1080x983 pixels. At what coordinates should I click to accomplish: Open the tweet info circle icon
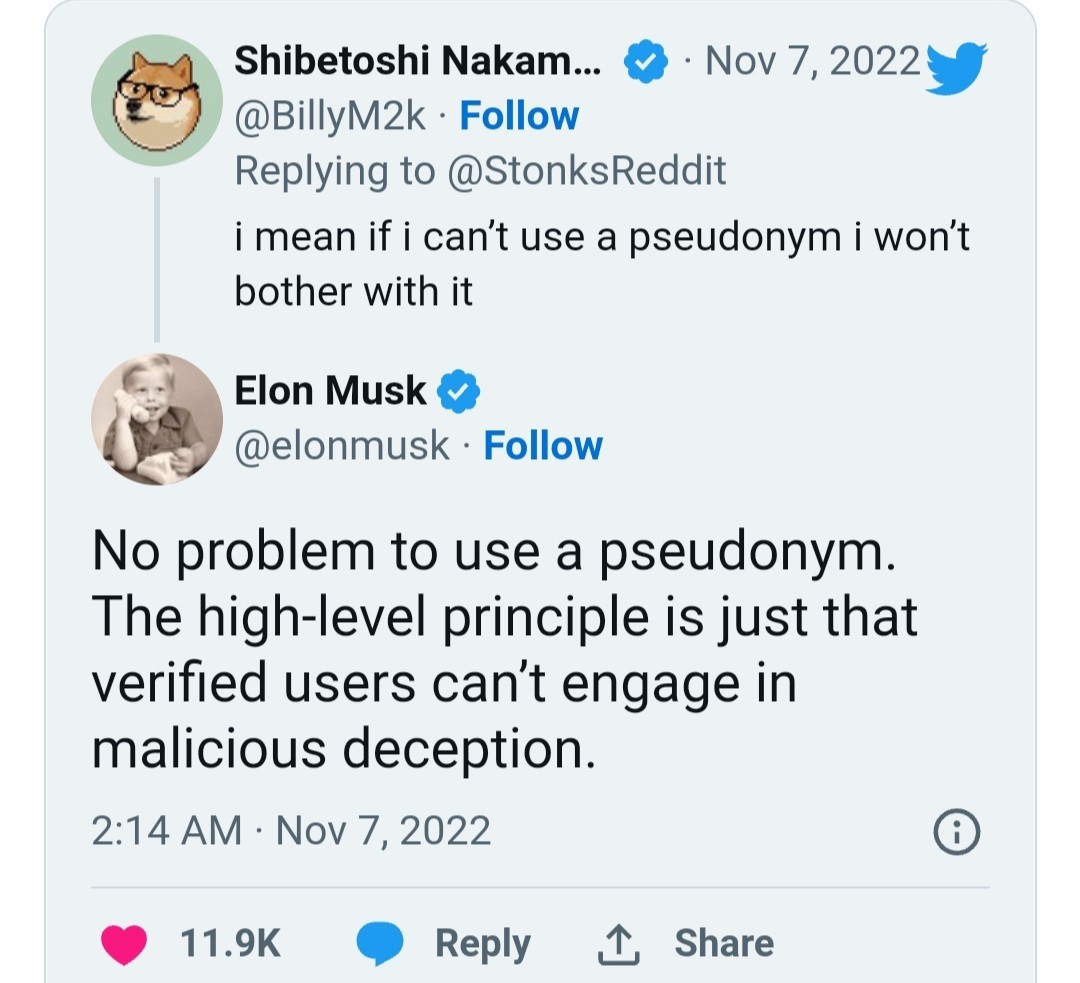coord(956,832)
